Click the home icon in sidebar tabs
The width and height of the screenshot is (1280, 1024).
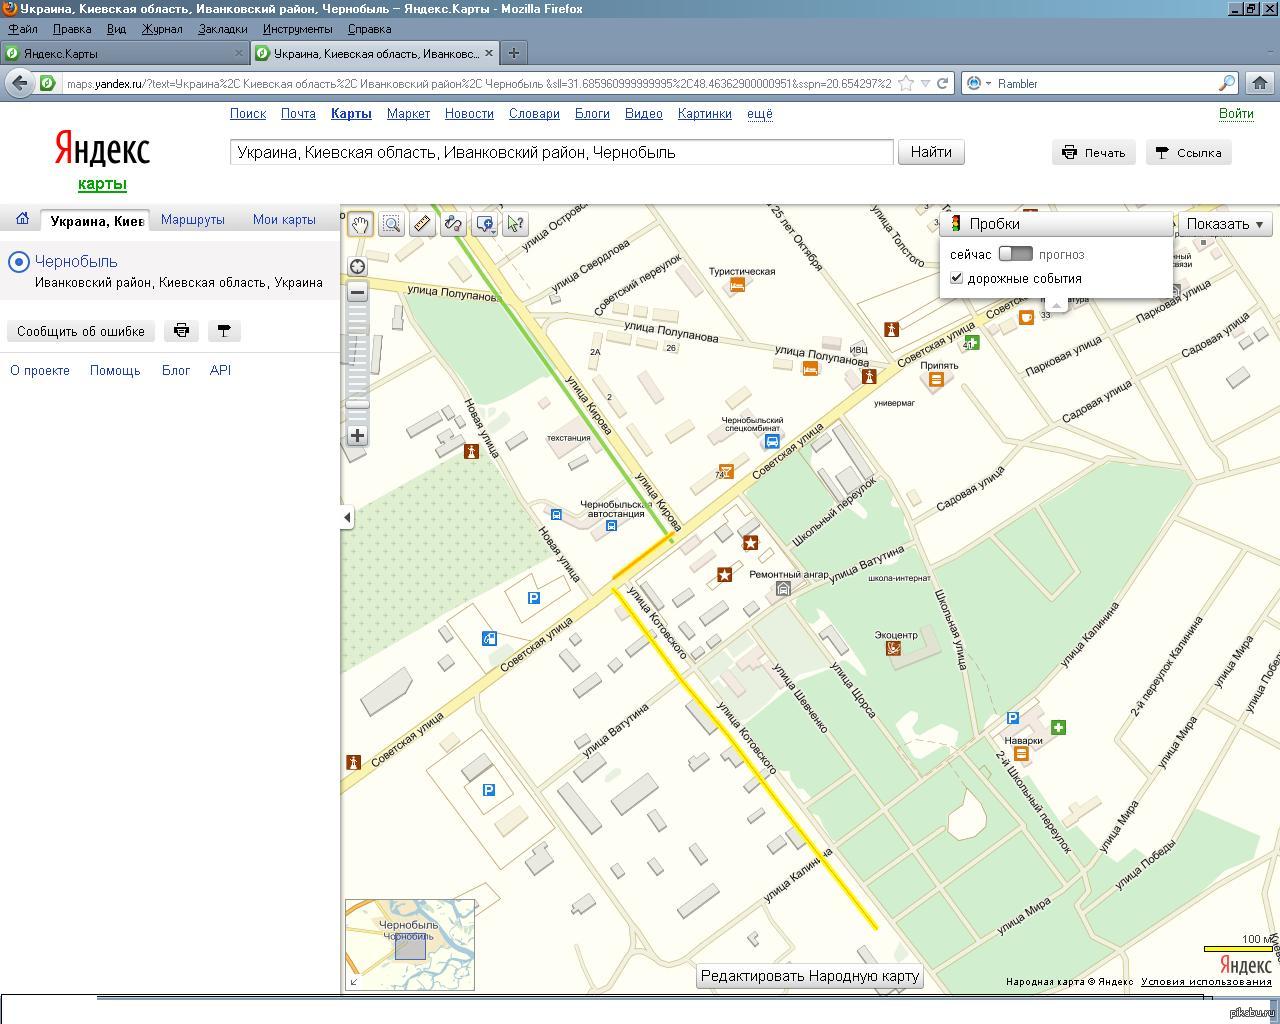click(x=22, y=219)
